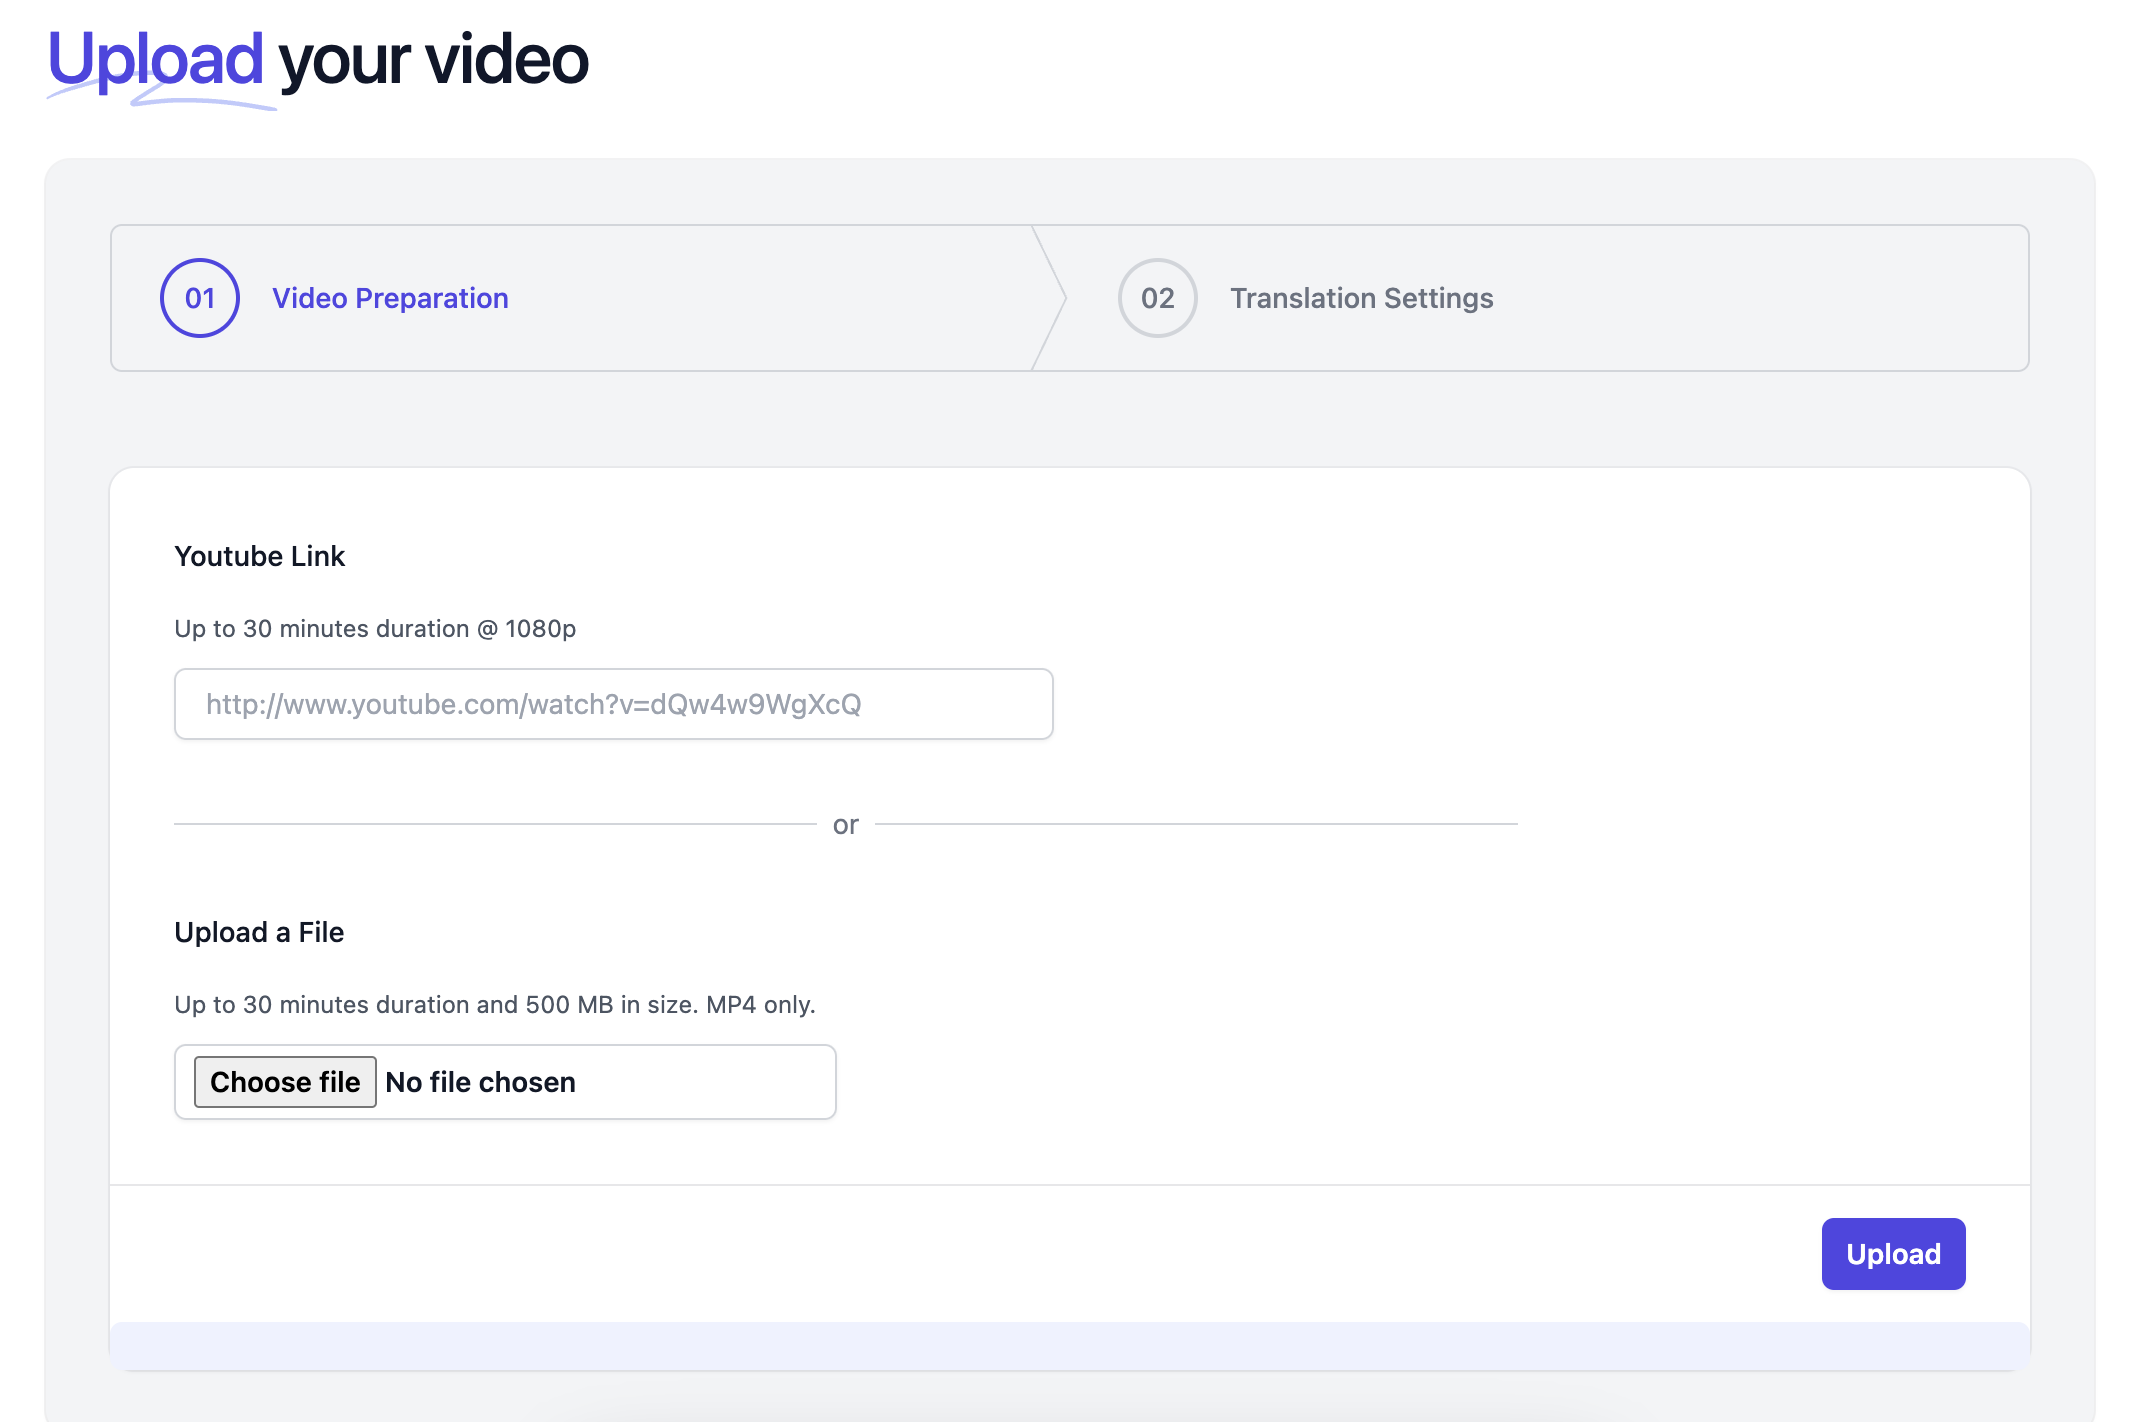Click the No file chosen text
Image resolution: width=2130 pixels, height=1422 pixels.
click(480, 1082)
